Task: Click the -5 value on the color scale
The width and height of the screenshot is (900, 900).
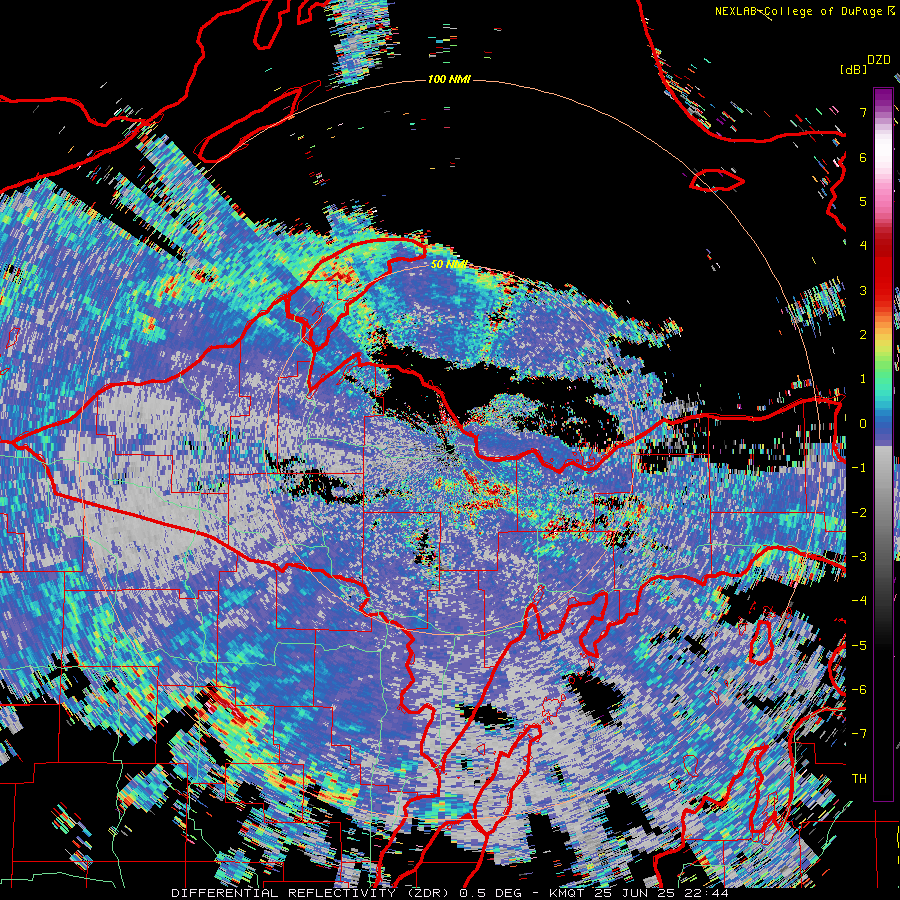Action: tap(859, 646)
